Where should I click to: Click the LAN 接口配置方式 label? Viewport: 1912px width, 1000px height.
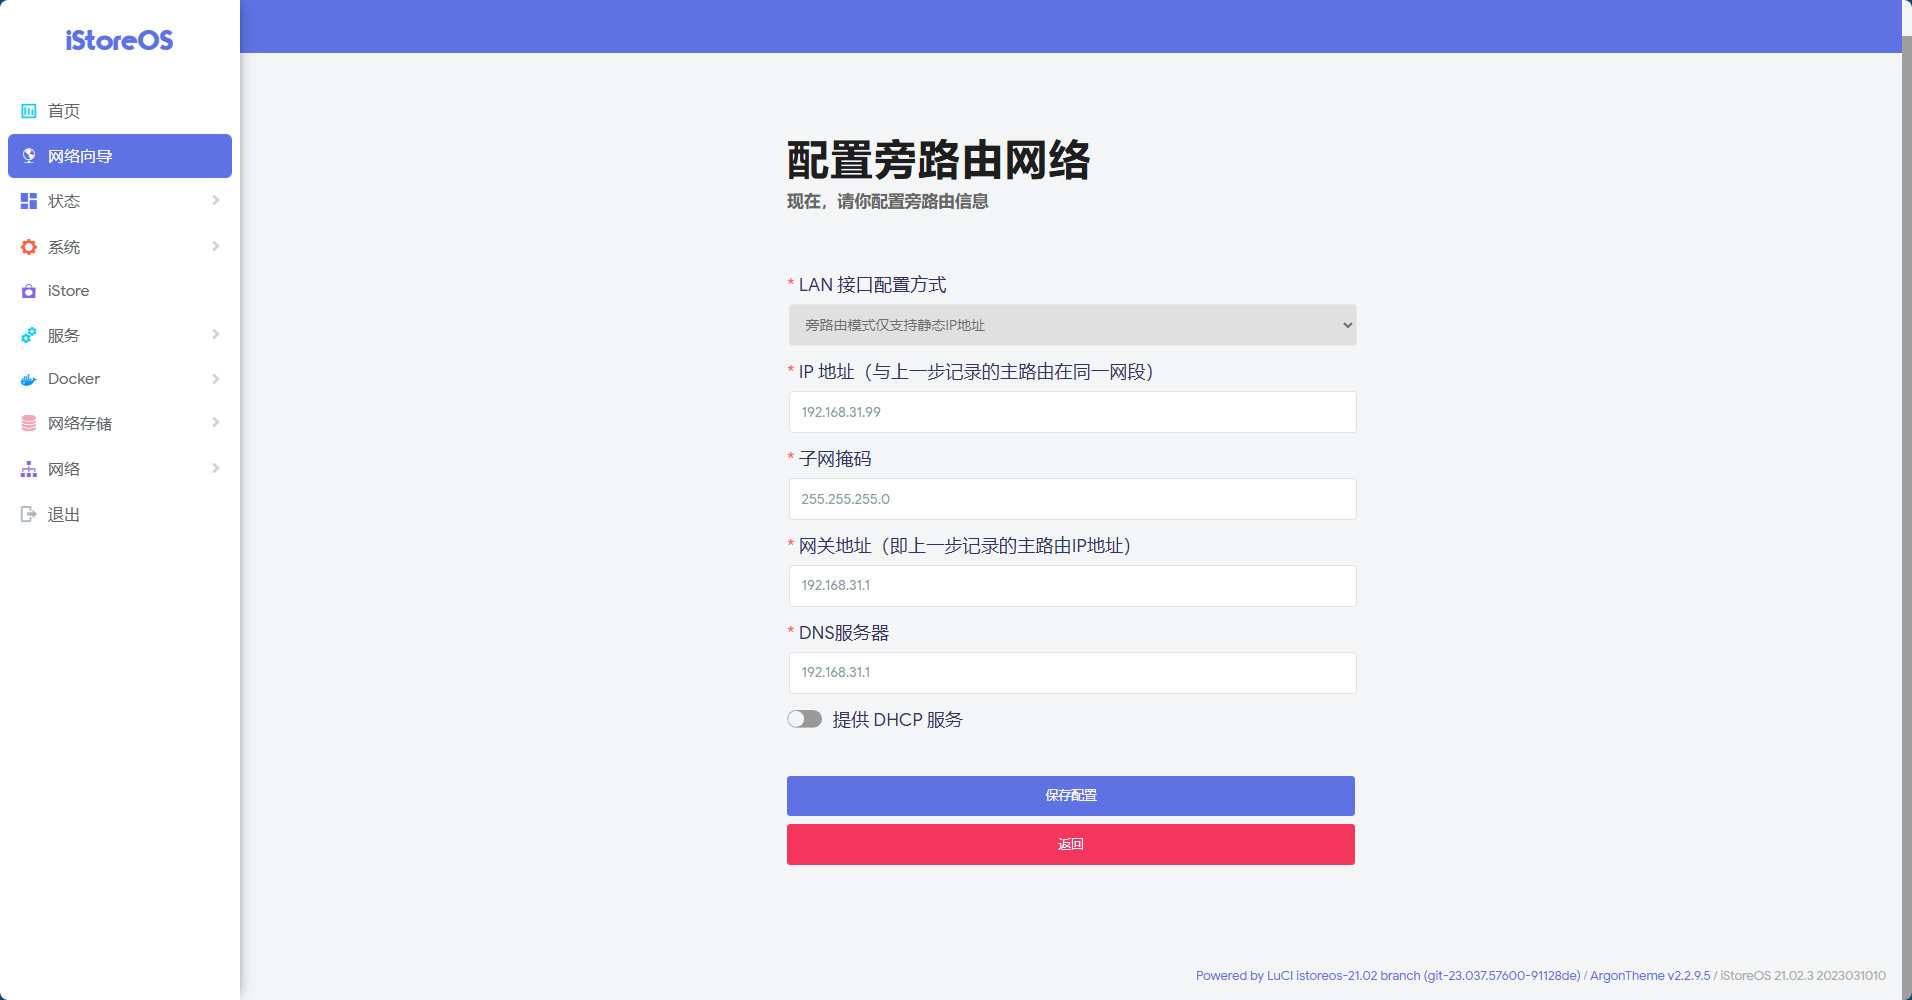[872, 285]
